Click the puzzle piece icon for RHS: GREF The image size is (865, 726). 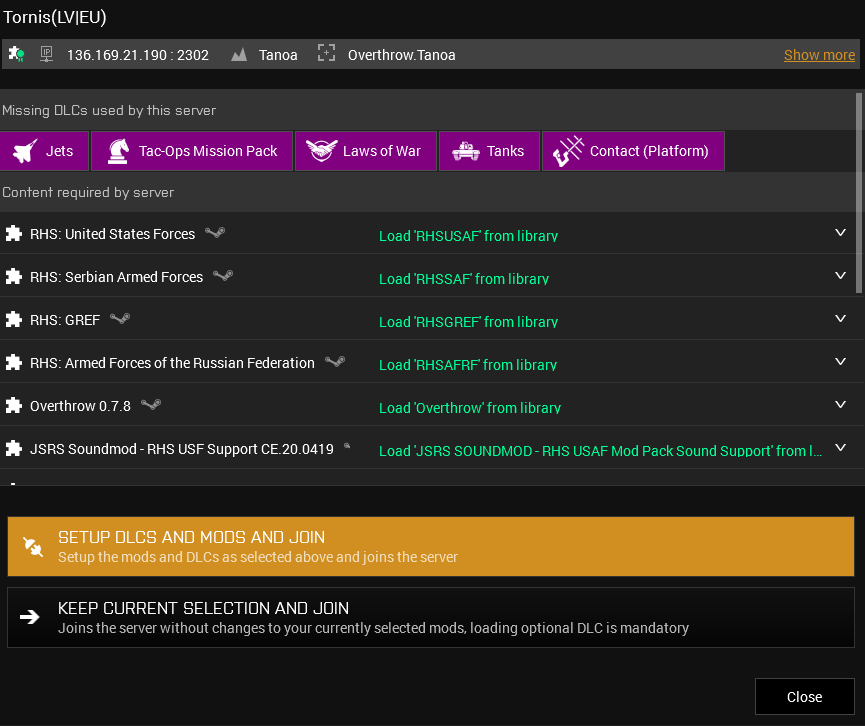click(14, 320)
